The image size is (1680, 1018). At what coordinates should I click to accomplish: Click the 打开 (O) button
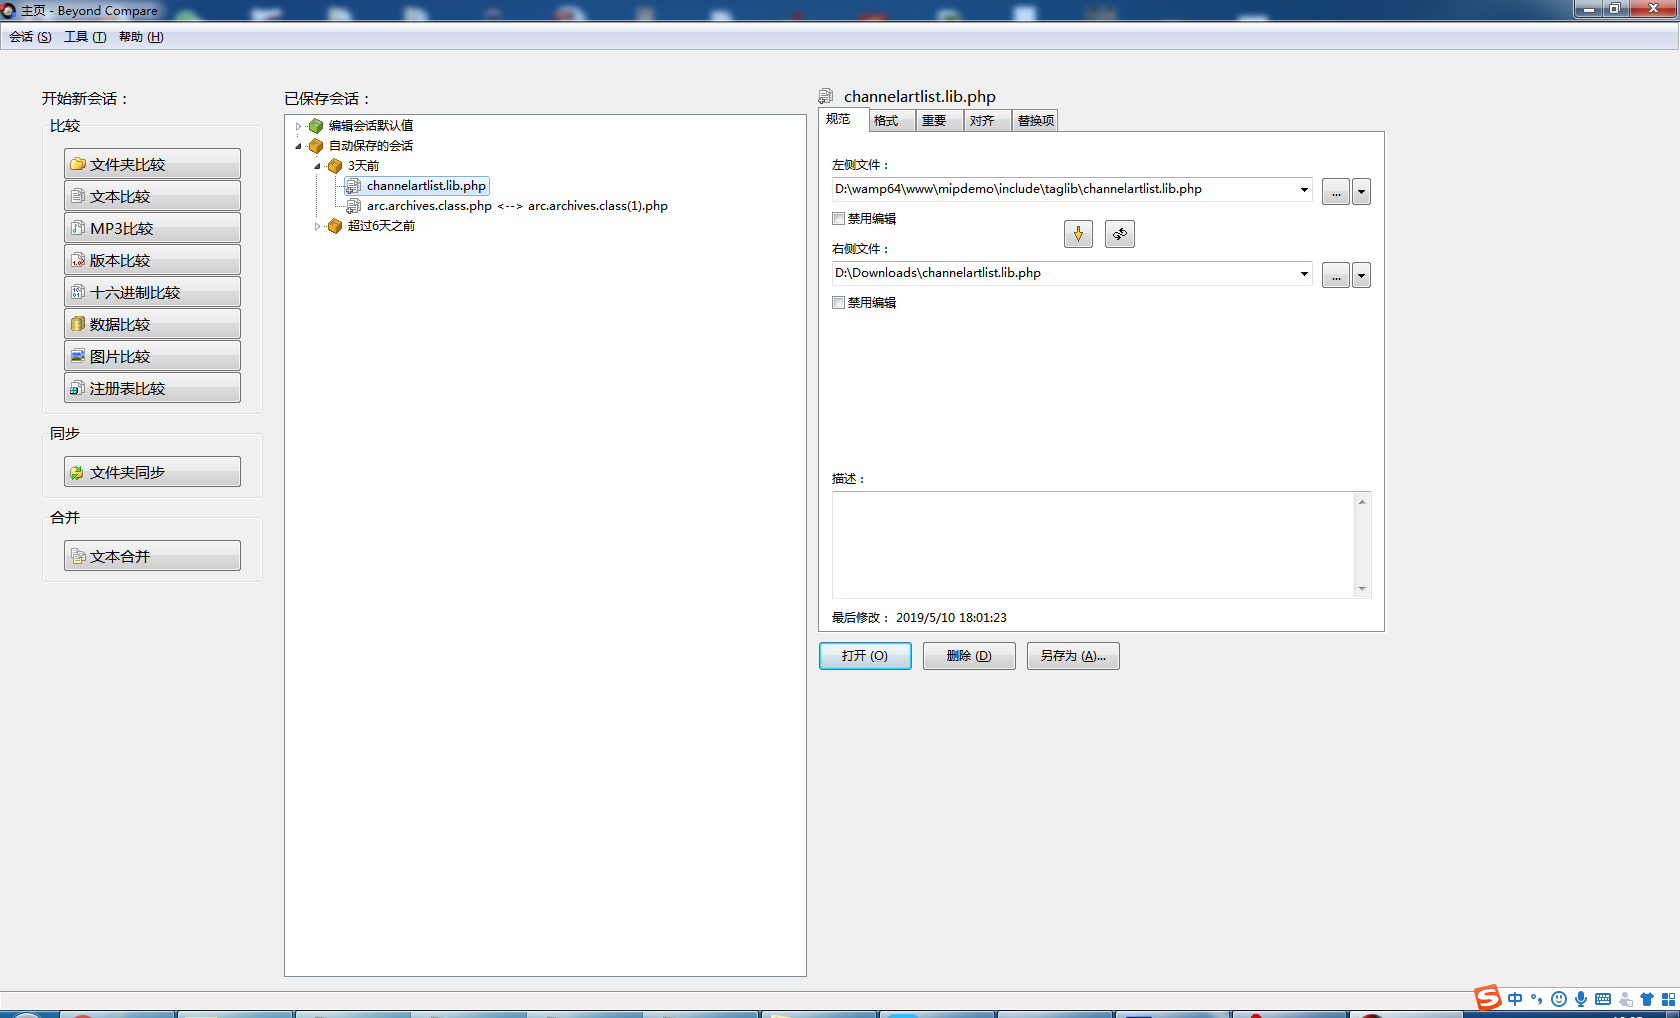pos(865,656)
